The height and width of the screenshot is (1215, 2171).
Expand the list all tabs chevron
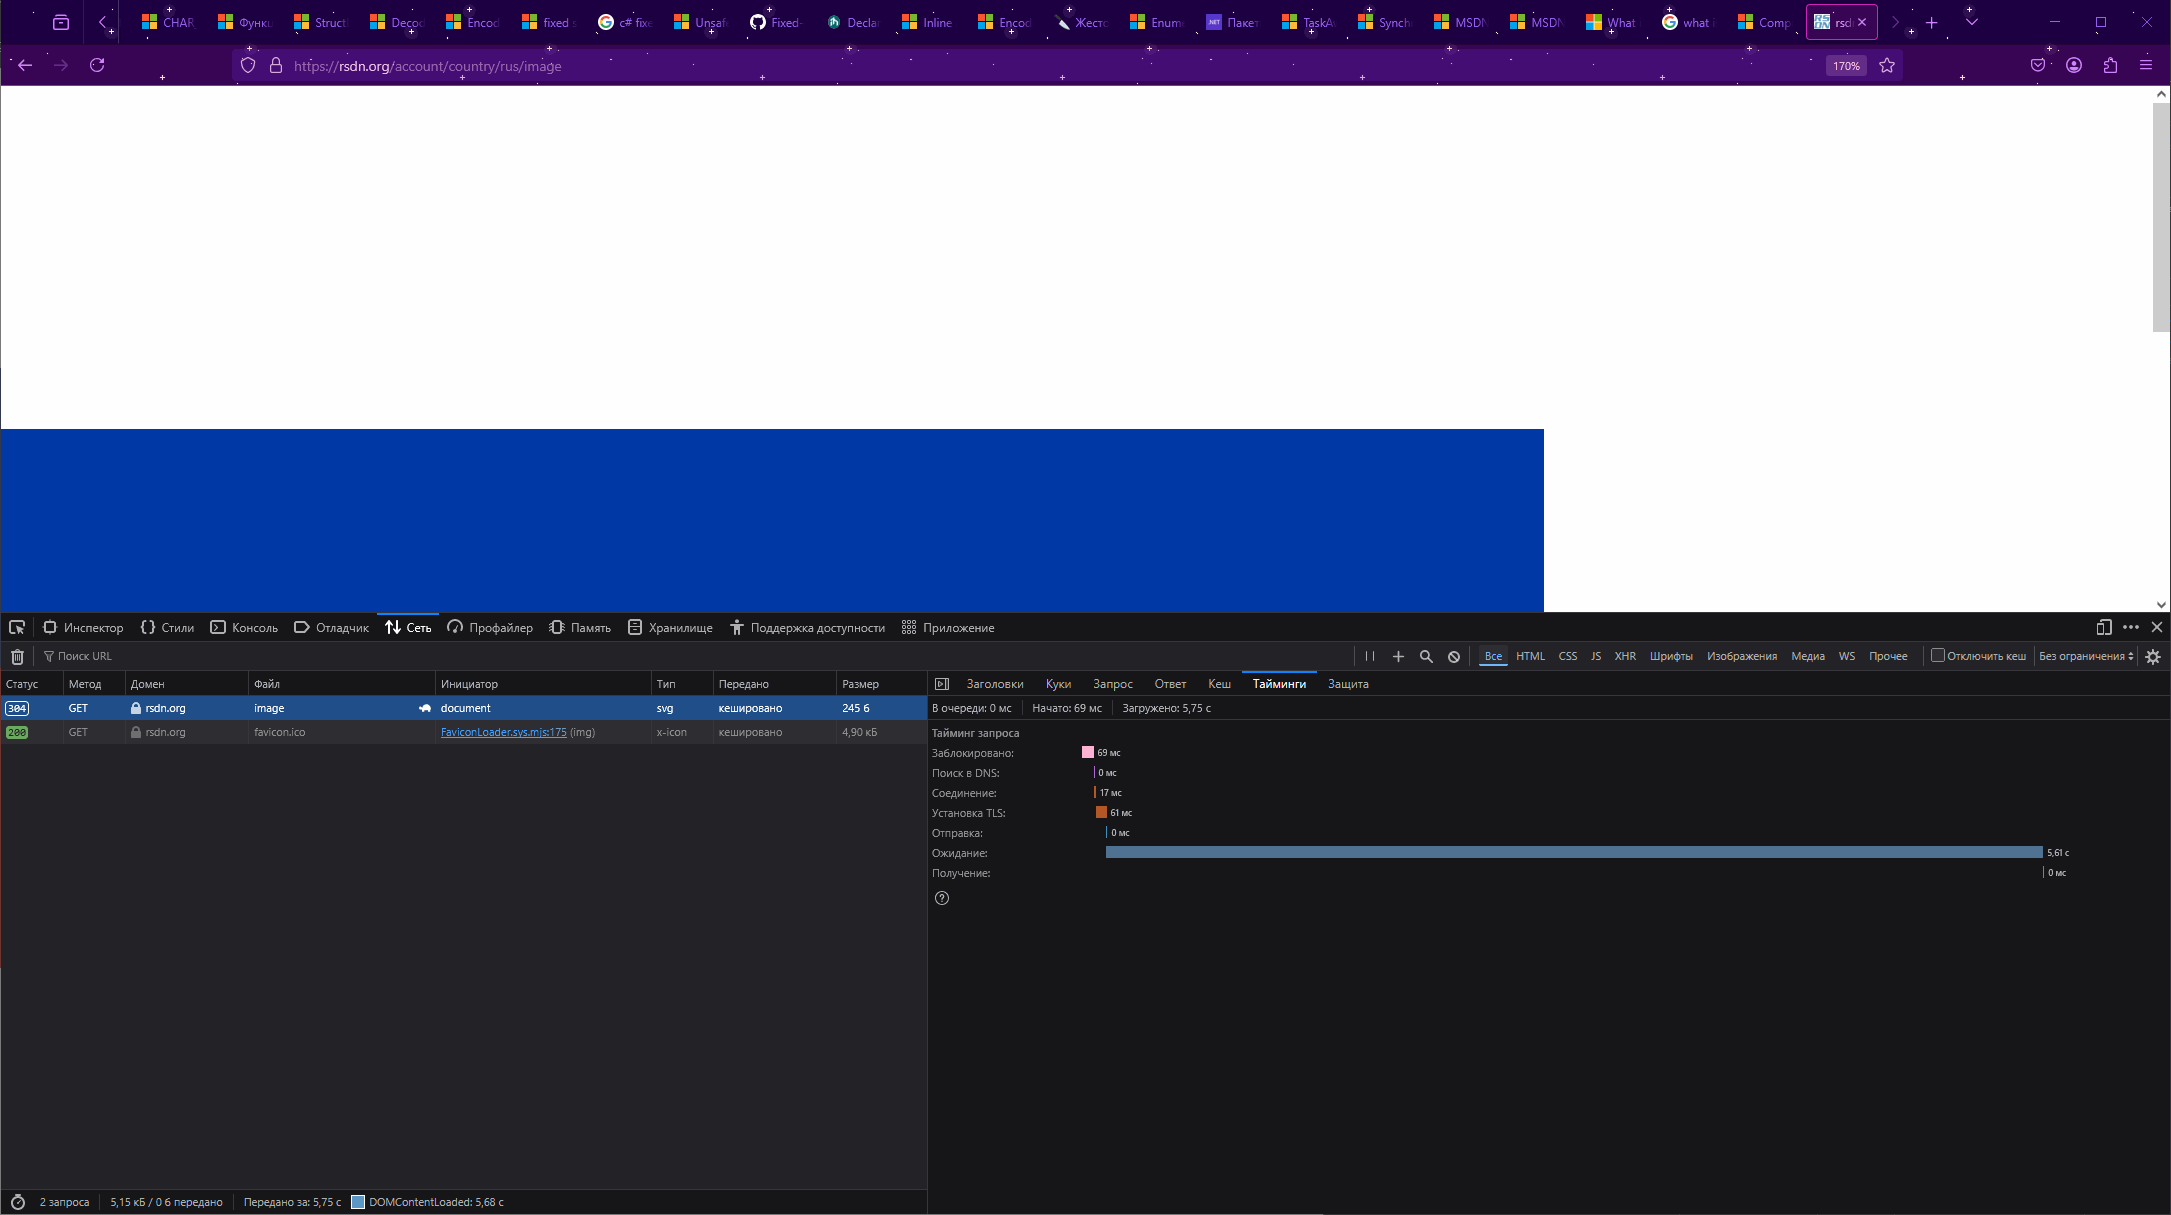[x=1971, y=22]
